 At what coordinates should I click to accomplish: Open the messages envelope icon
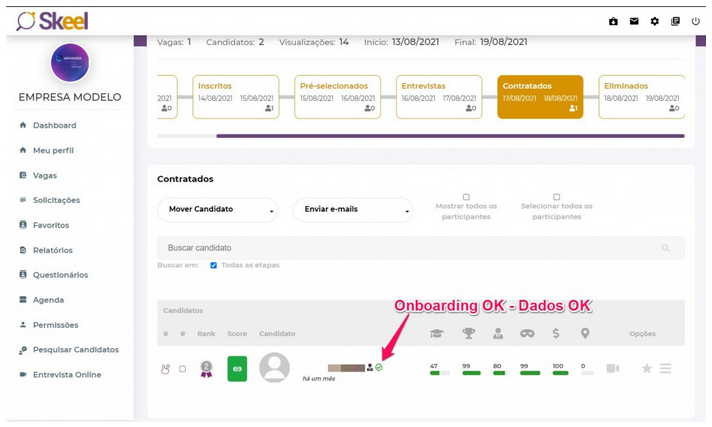634,21
